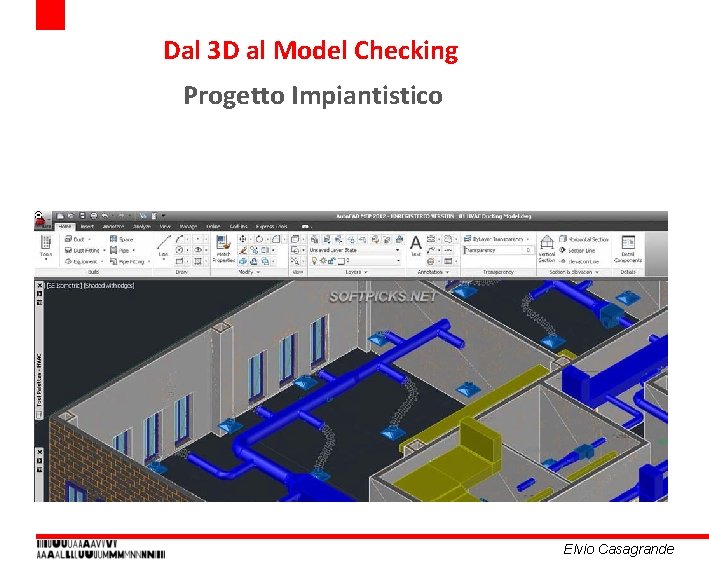
Task: Click the New file icon in quick access toolbar
Action: 60,216
